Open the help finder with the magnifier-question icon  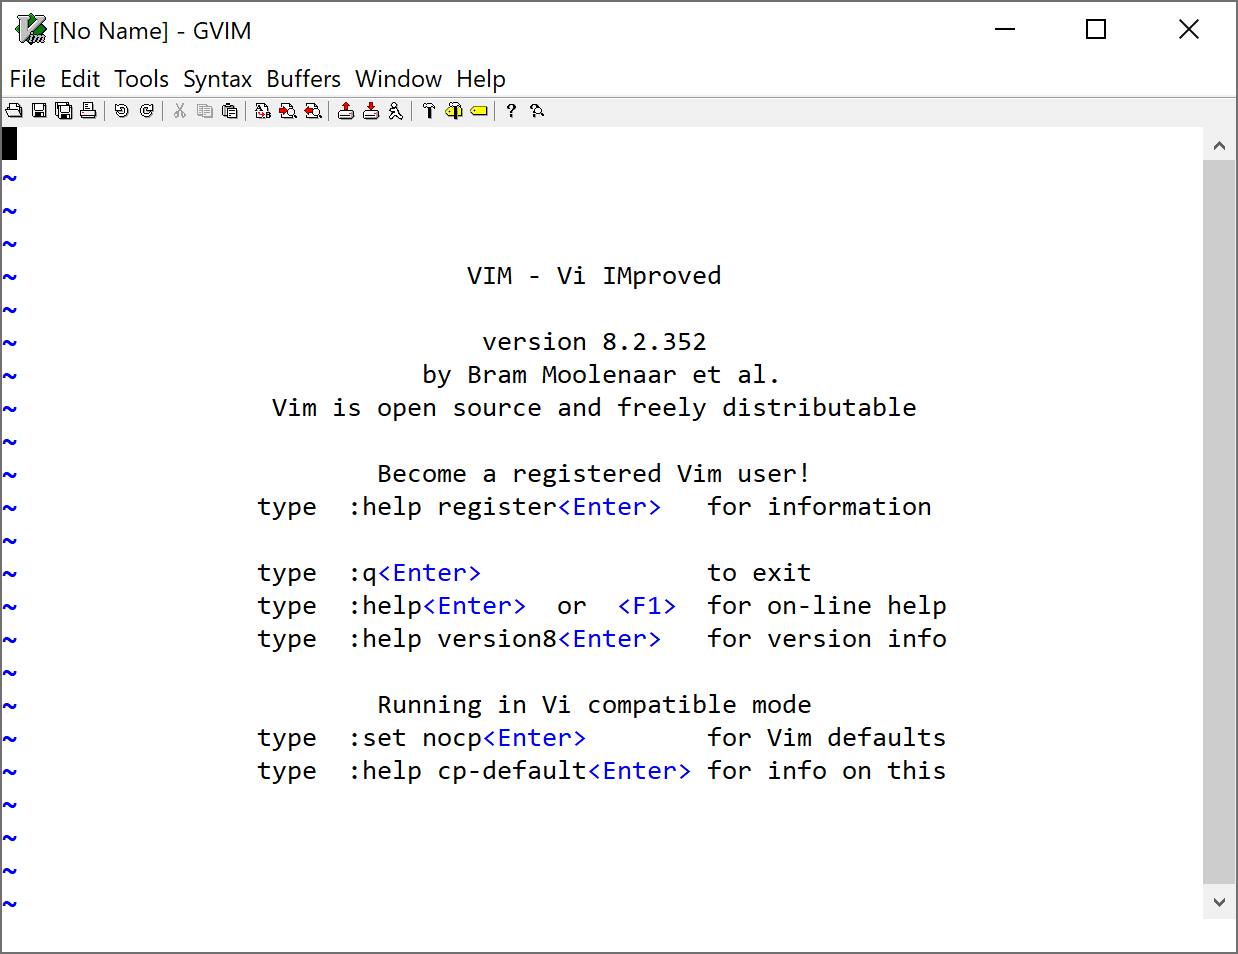[x=537, y=110]
